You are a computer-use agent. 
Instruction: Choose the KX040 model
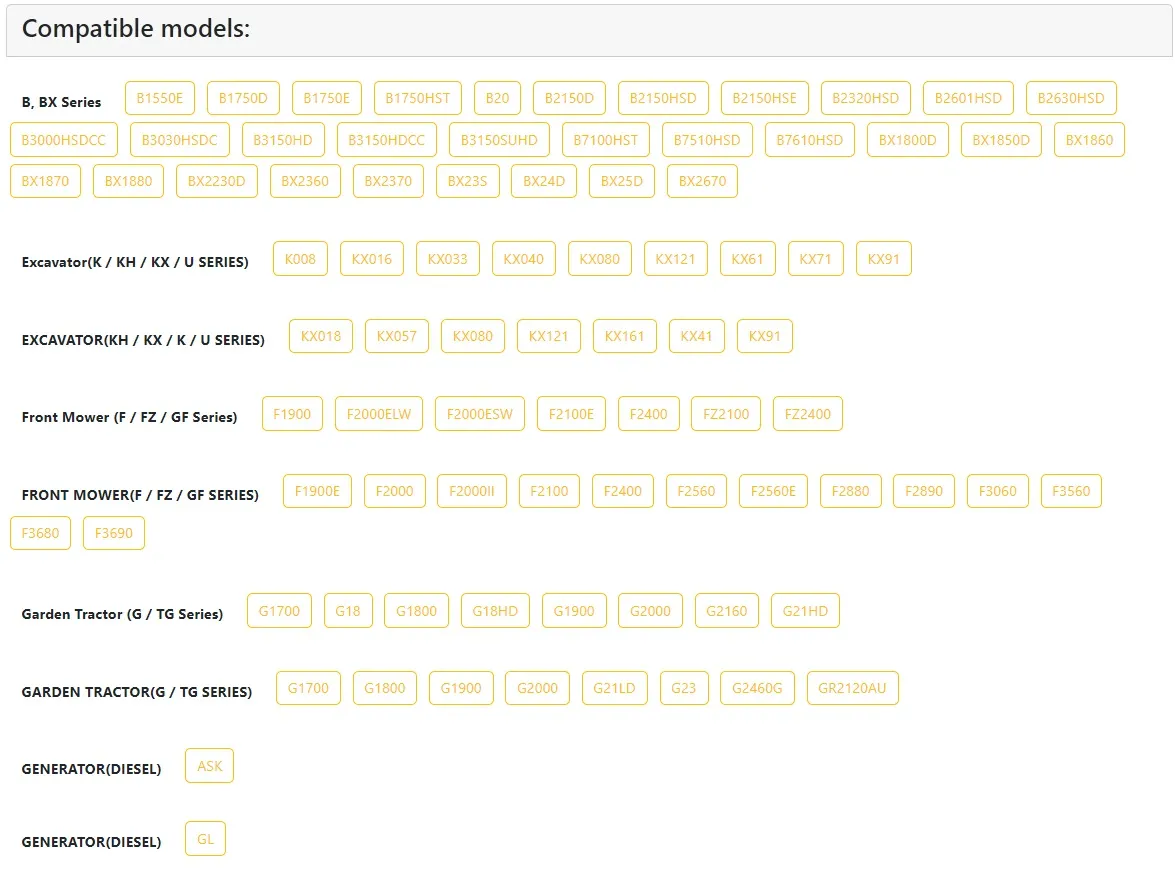tap(524, 259)
